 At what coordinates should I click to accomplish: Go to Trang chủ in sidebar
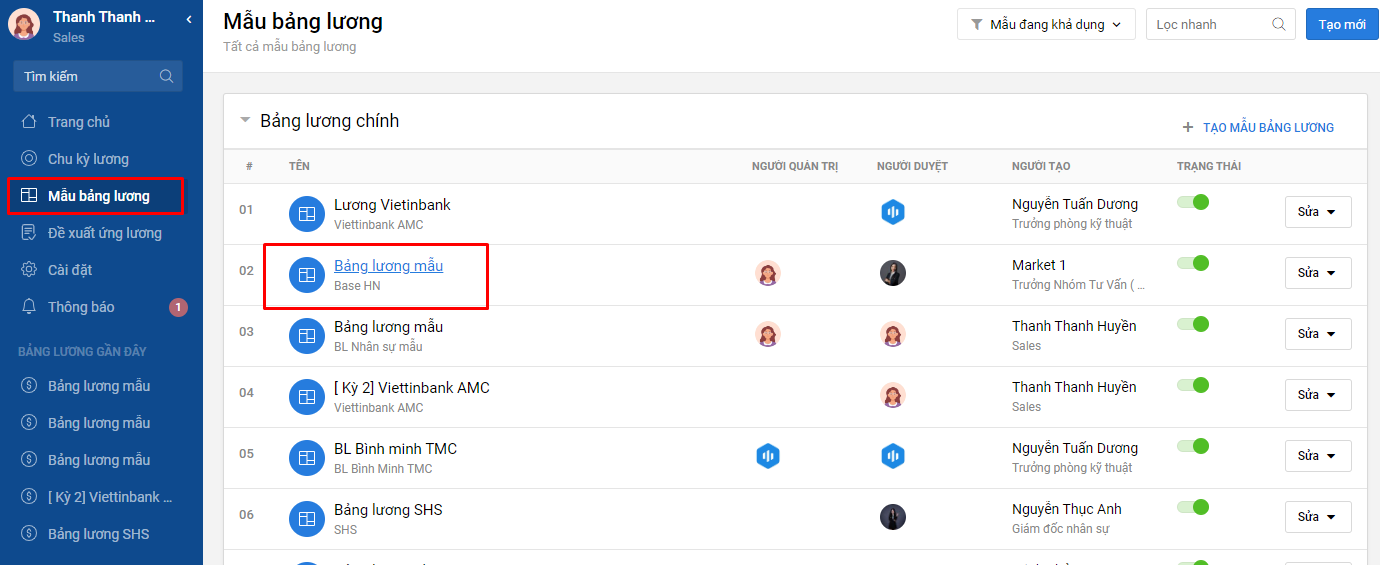click(x=79, y=122)
